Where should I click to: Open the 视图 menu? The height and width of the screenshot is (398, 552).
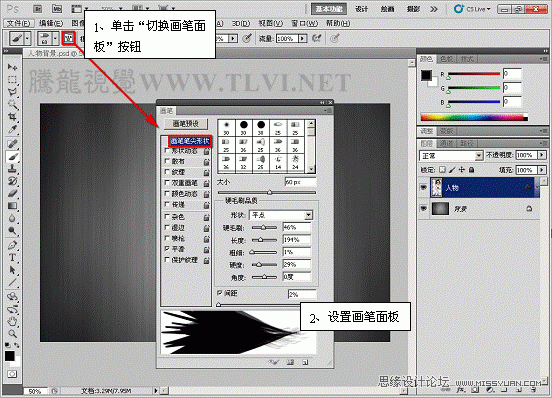(x=270, y=23)
